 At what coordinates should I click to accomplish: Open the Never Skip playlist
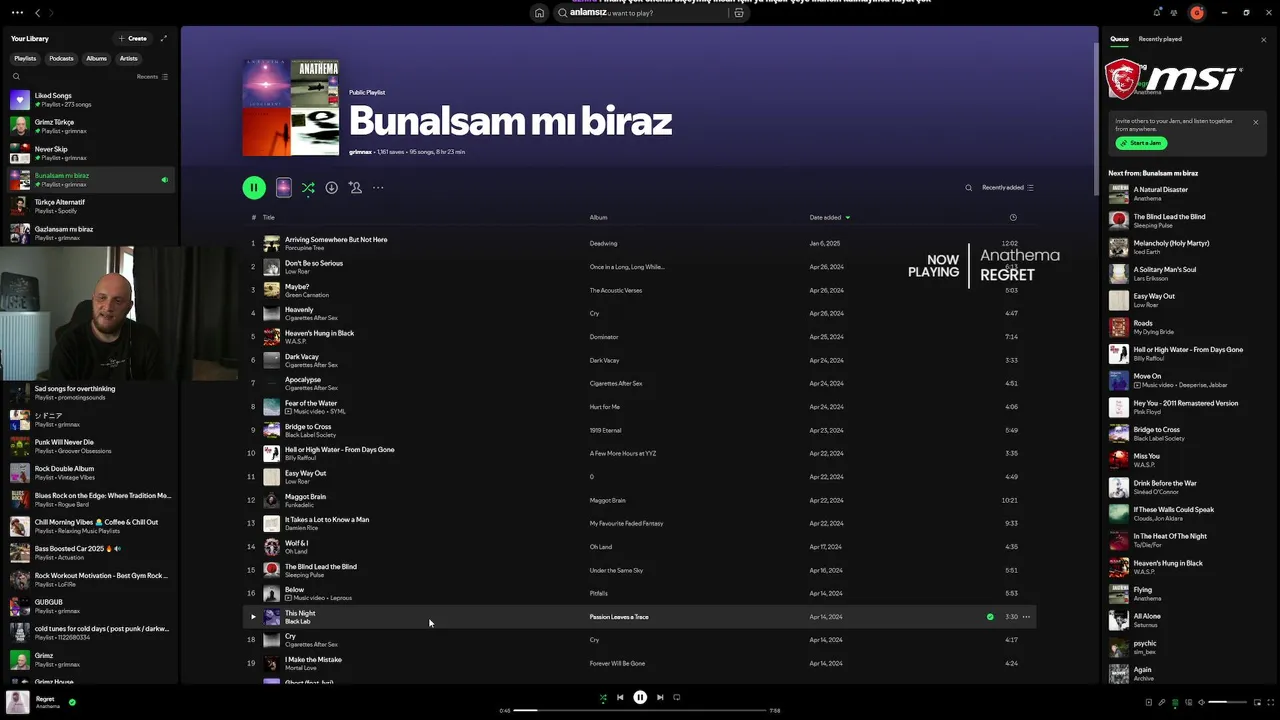(x=91, y=153)
